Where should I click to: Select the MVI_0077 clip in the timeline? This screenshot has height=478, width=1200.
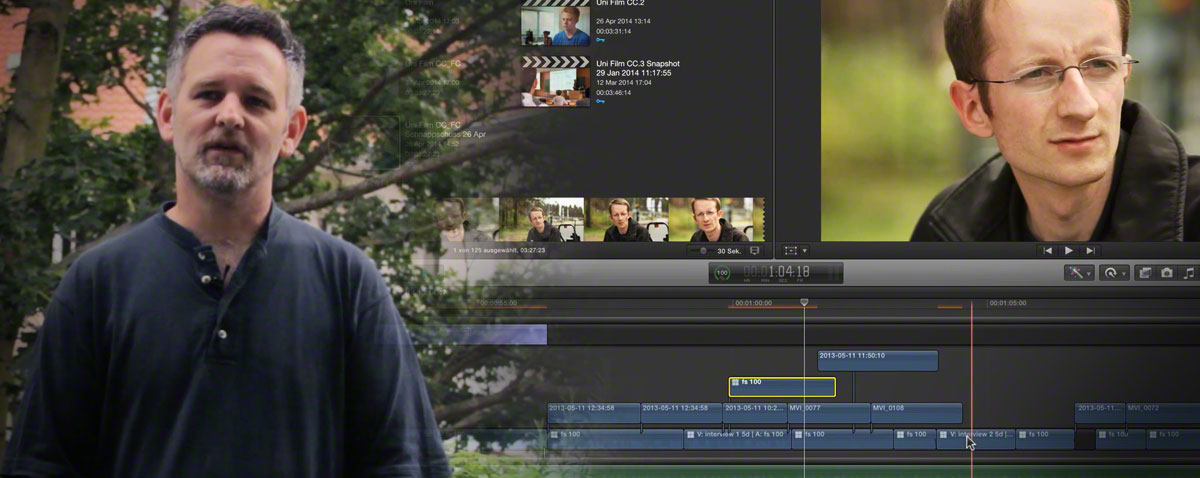[x=828, y=413]
